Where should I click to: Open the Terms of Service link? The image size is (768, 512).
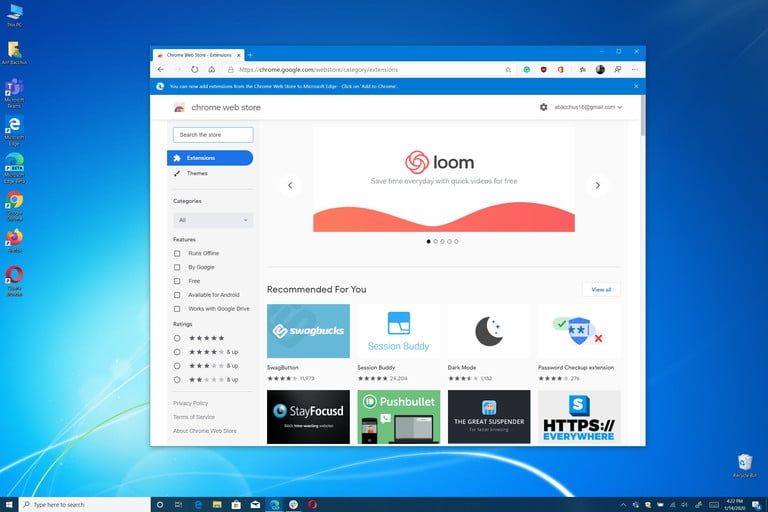(194, 417)
